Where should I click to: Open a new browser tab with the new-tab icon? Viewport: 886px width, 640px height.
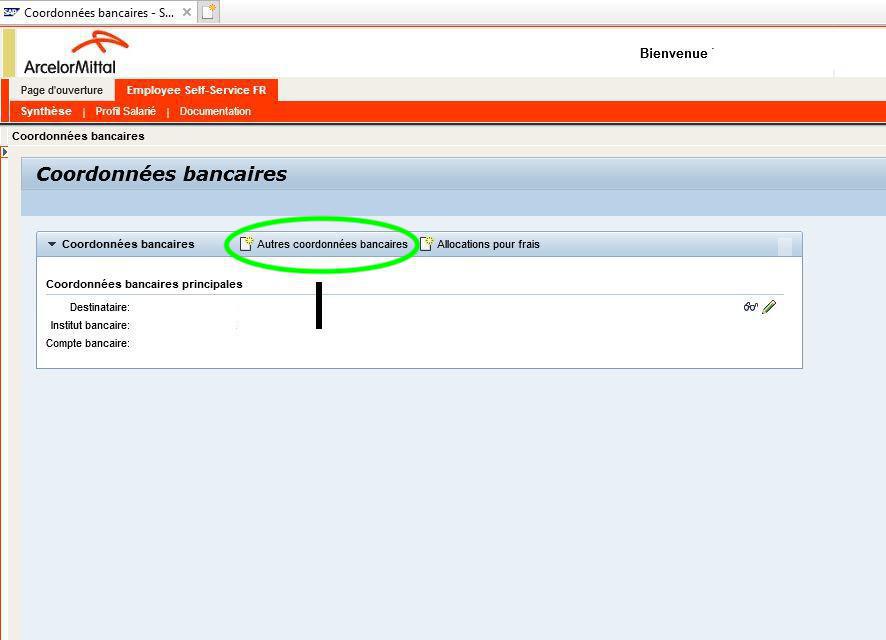click(x=207, y=10)
